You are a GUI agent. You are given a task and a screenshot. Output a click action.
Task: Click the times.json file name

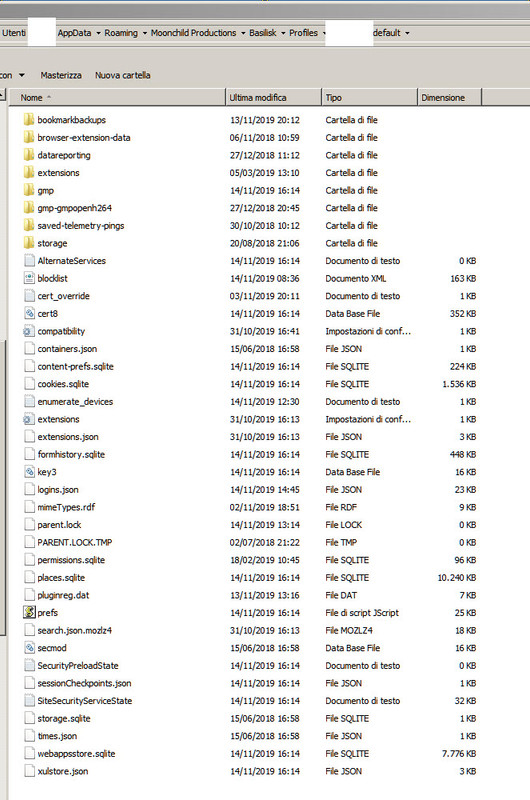click(57, 736)
